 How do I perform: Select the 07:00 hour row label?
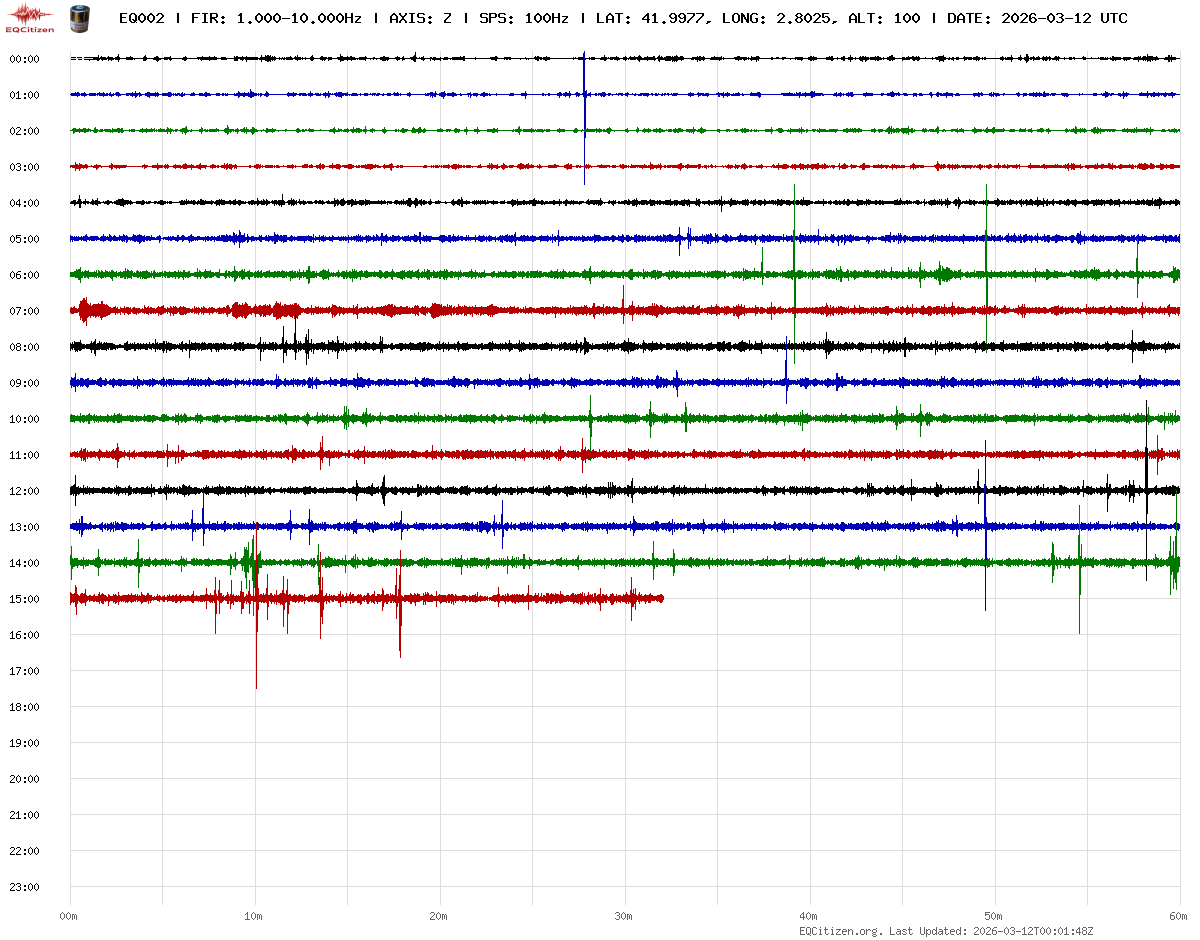point(24,311)
